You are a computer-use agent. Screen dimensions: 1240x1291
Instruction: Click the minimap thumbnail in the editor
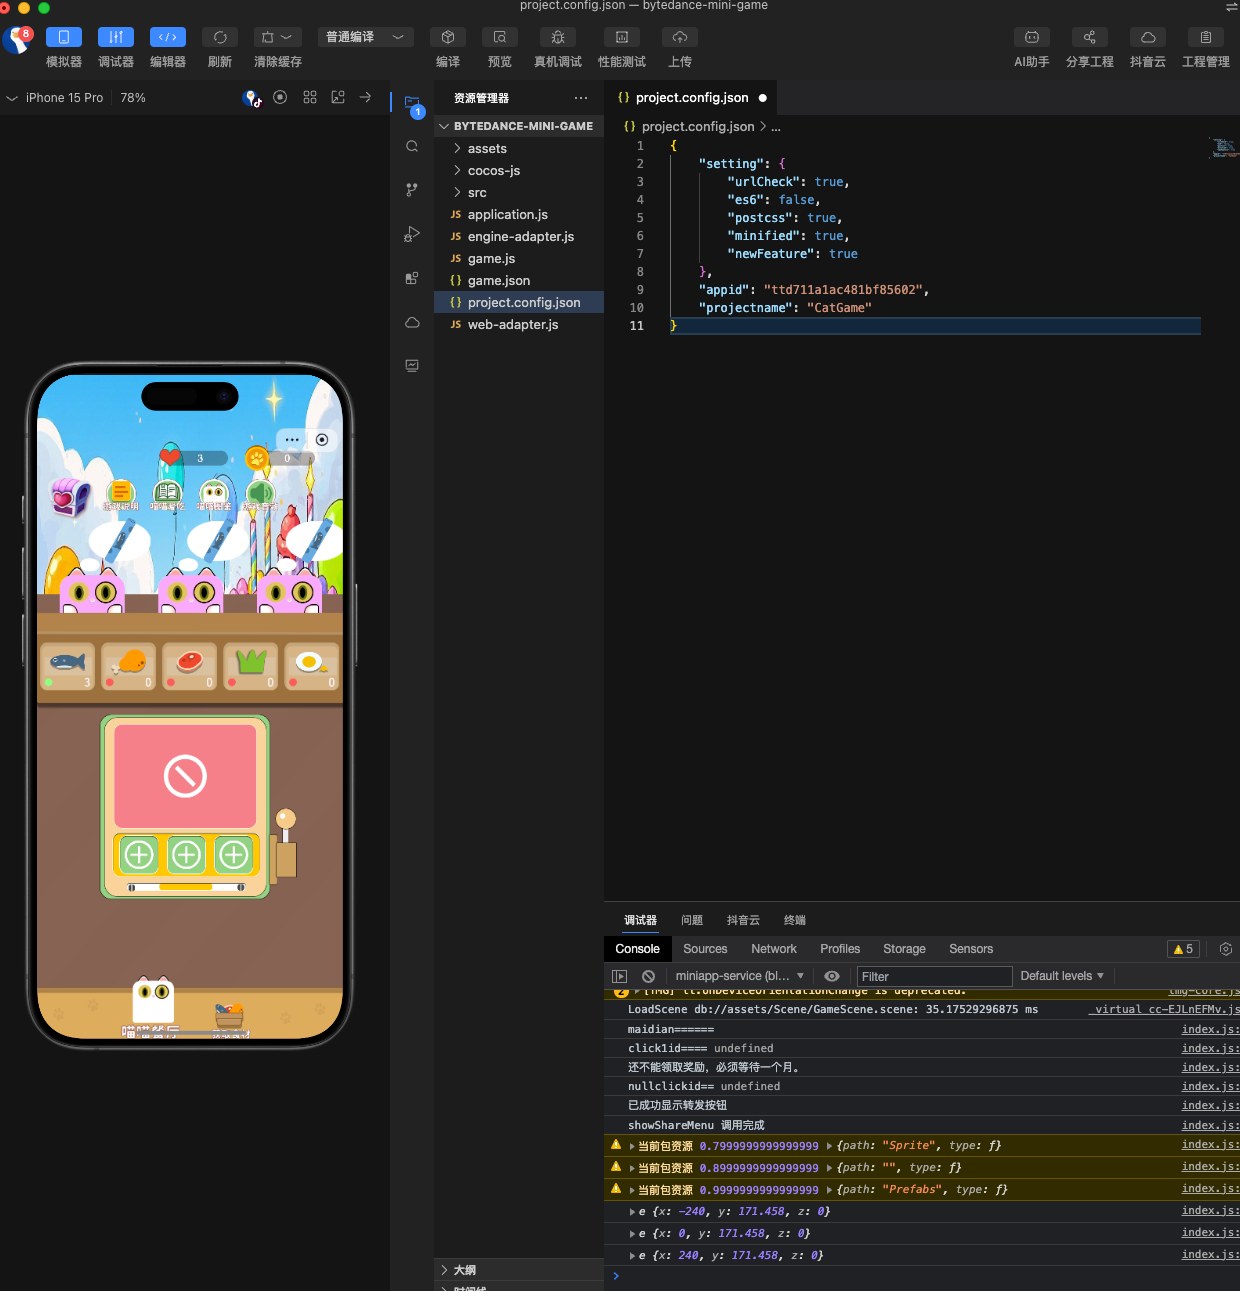1224,148
